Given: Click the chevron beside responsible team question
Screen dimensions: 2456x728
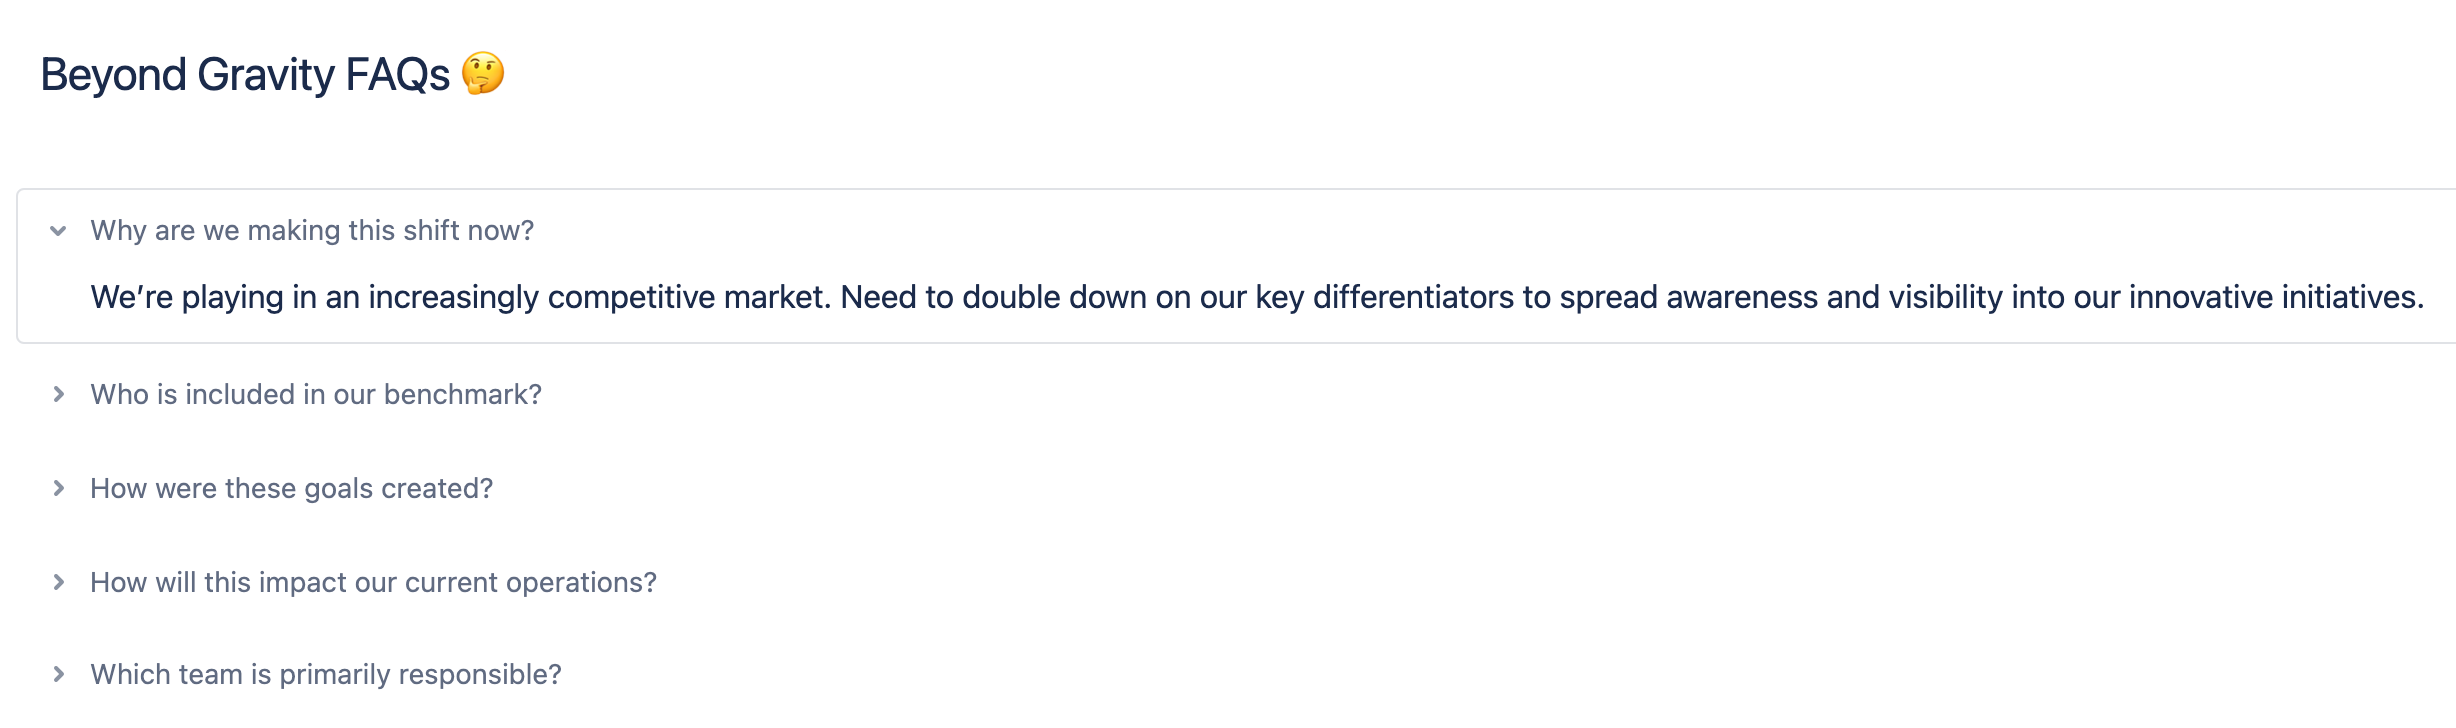Looking at the screenshot, I should [58, 673].
